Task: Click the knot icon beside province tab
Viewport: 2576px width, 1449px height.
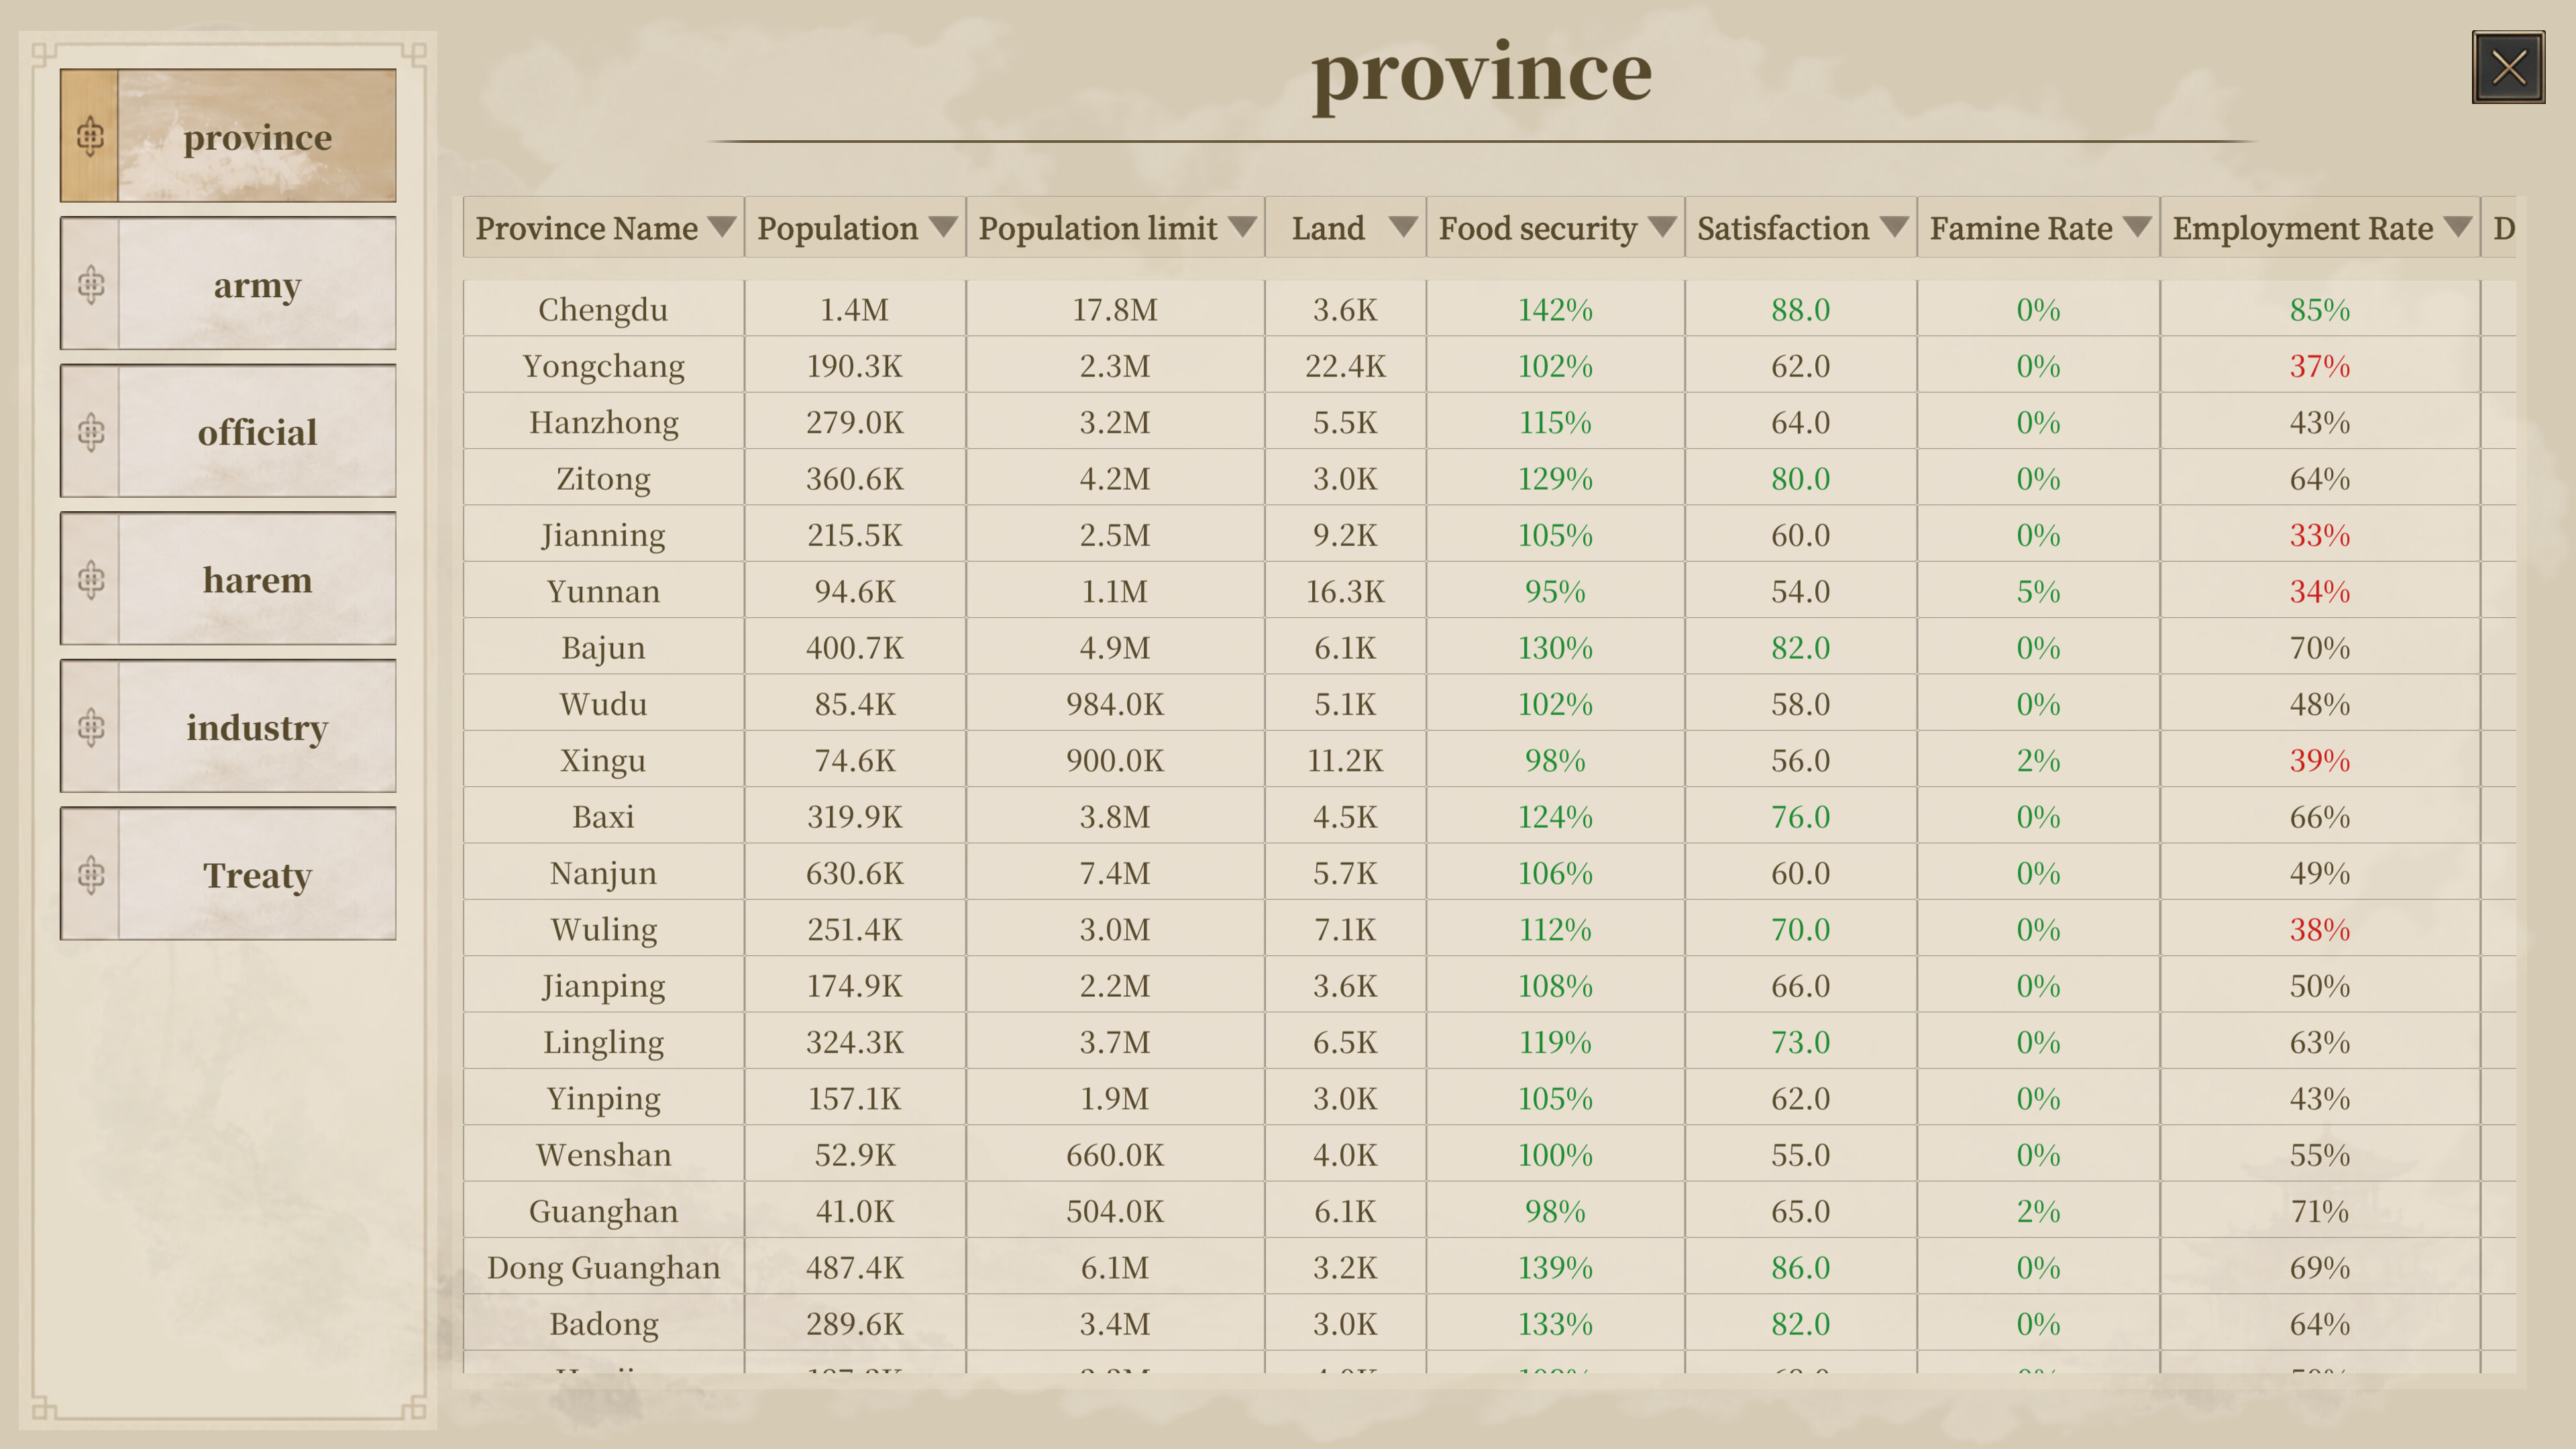Action: (90, 136)
